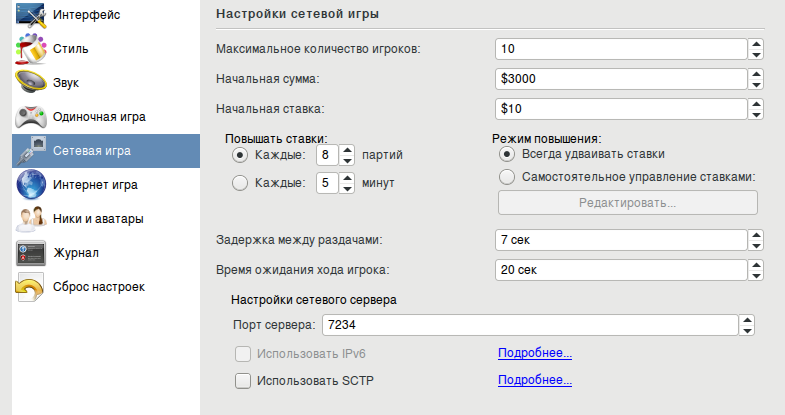
Task: Focus the Порт сервера field showing 7234
Action: tap(531, 325)
